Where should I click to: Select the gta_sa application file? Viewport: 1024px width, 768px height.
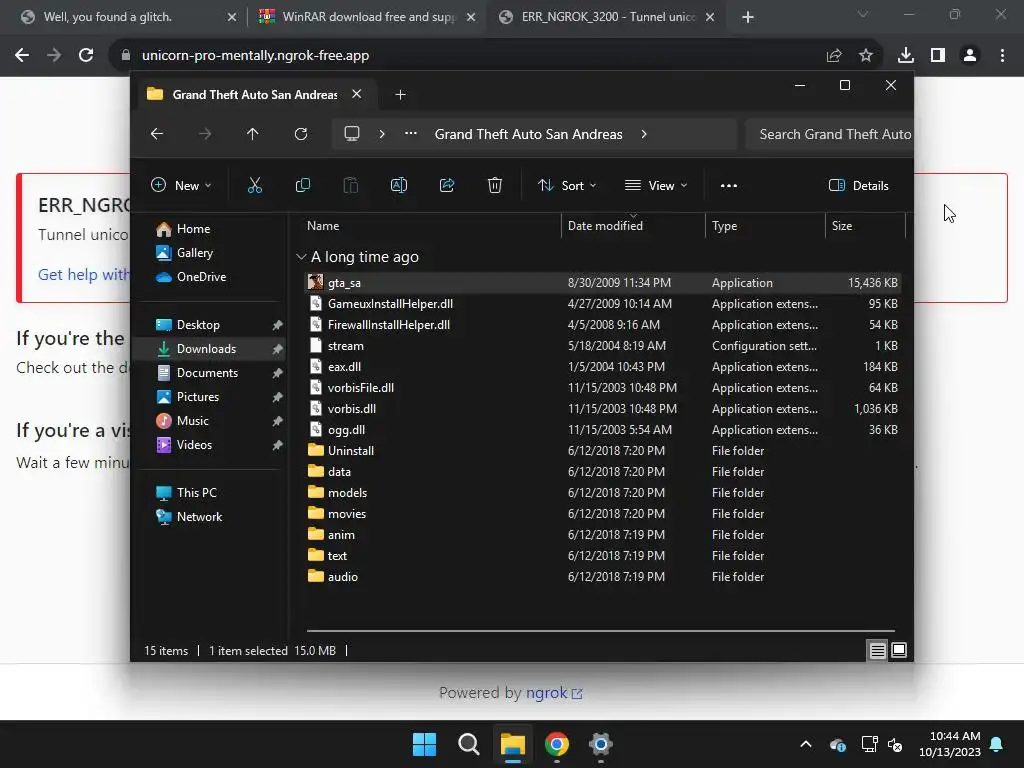tap(602, 283)
